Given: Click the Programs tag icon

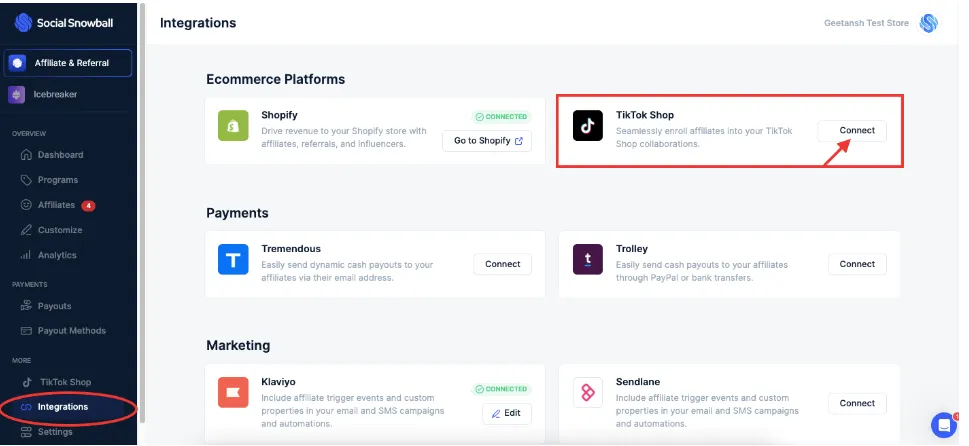Looking at the screenshot, I should 26,180.
